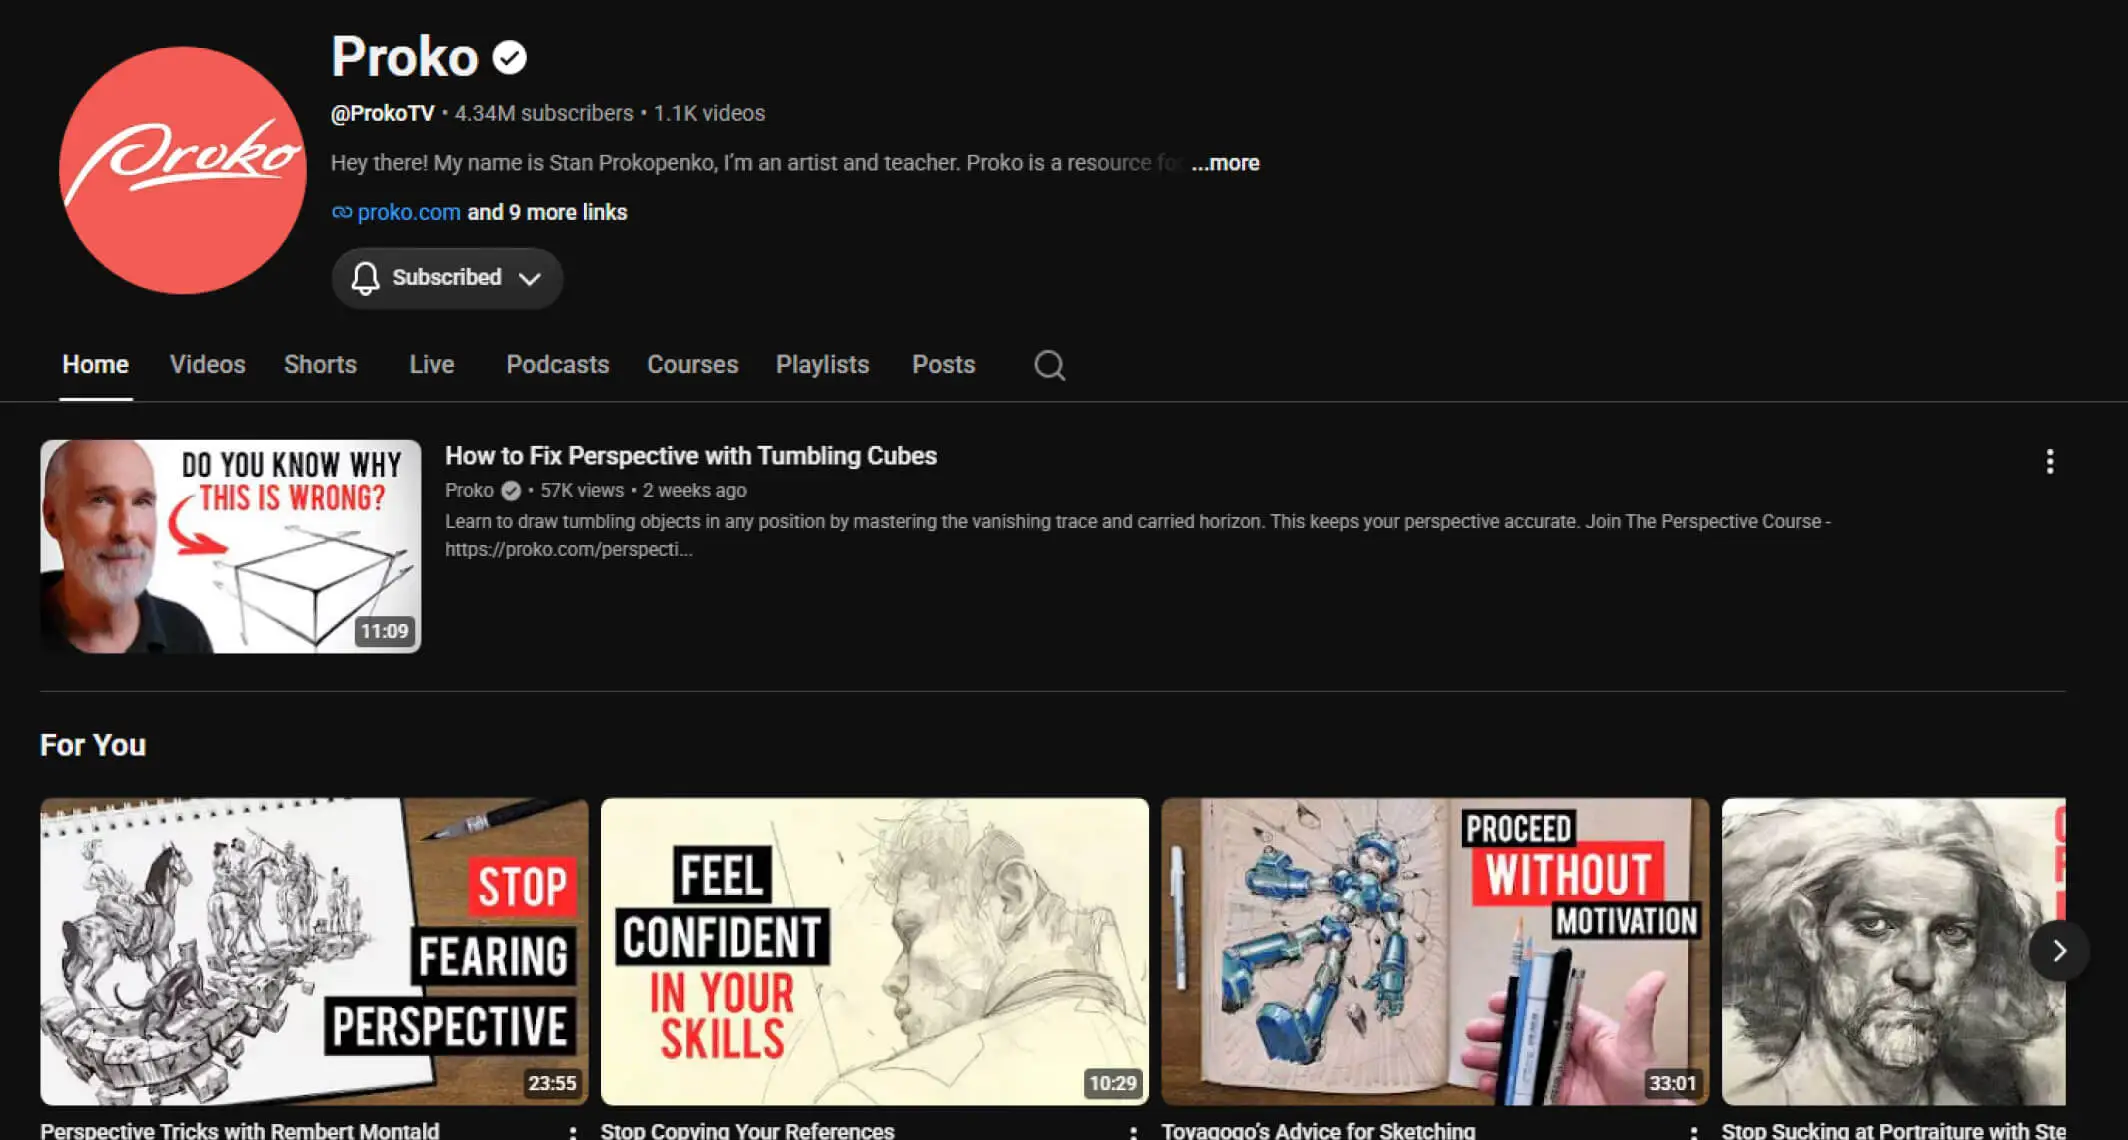Open the Live tab
The image size is (2128, 1140).
(432, 365)
